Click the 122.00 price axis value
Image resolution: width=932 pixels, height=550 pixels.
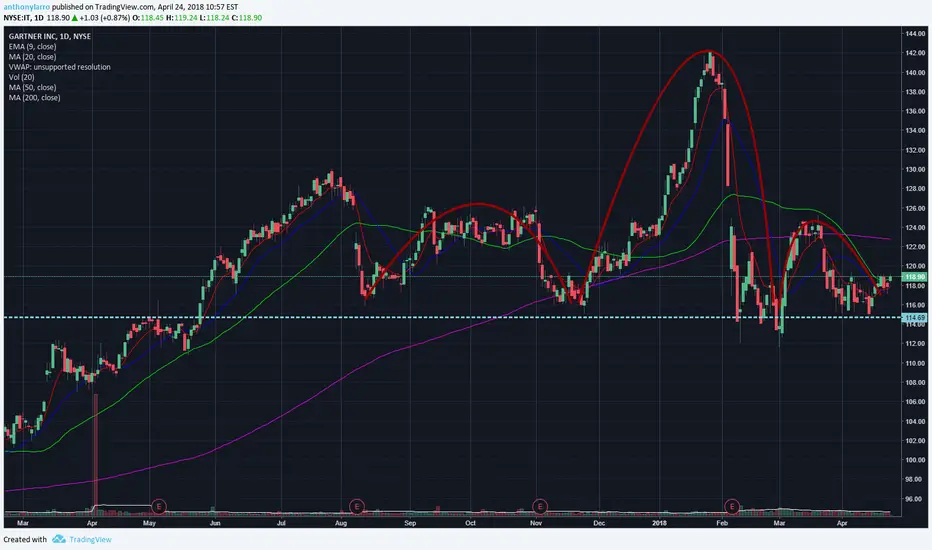pyautogui.click(x=915, y=247)
